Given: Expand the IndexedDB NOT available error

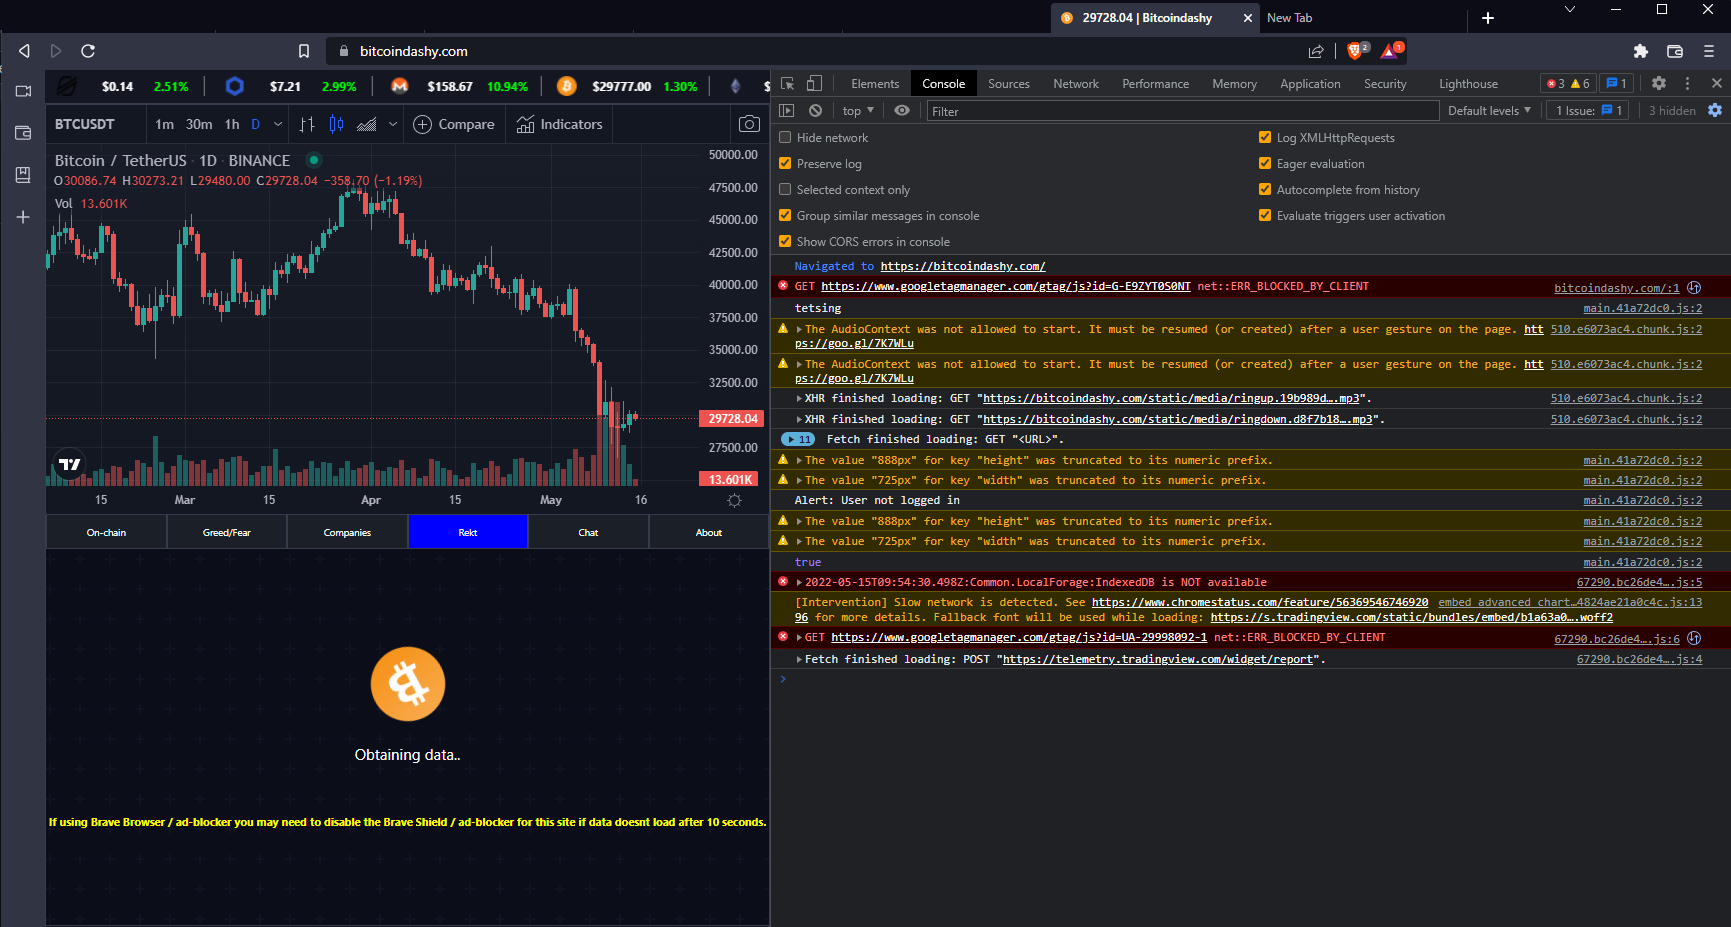Looking at the screenshot, I should [799, 582].
